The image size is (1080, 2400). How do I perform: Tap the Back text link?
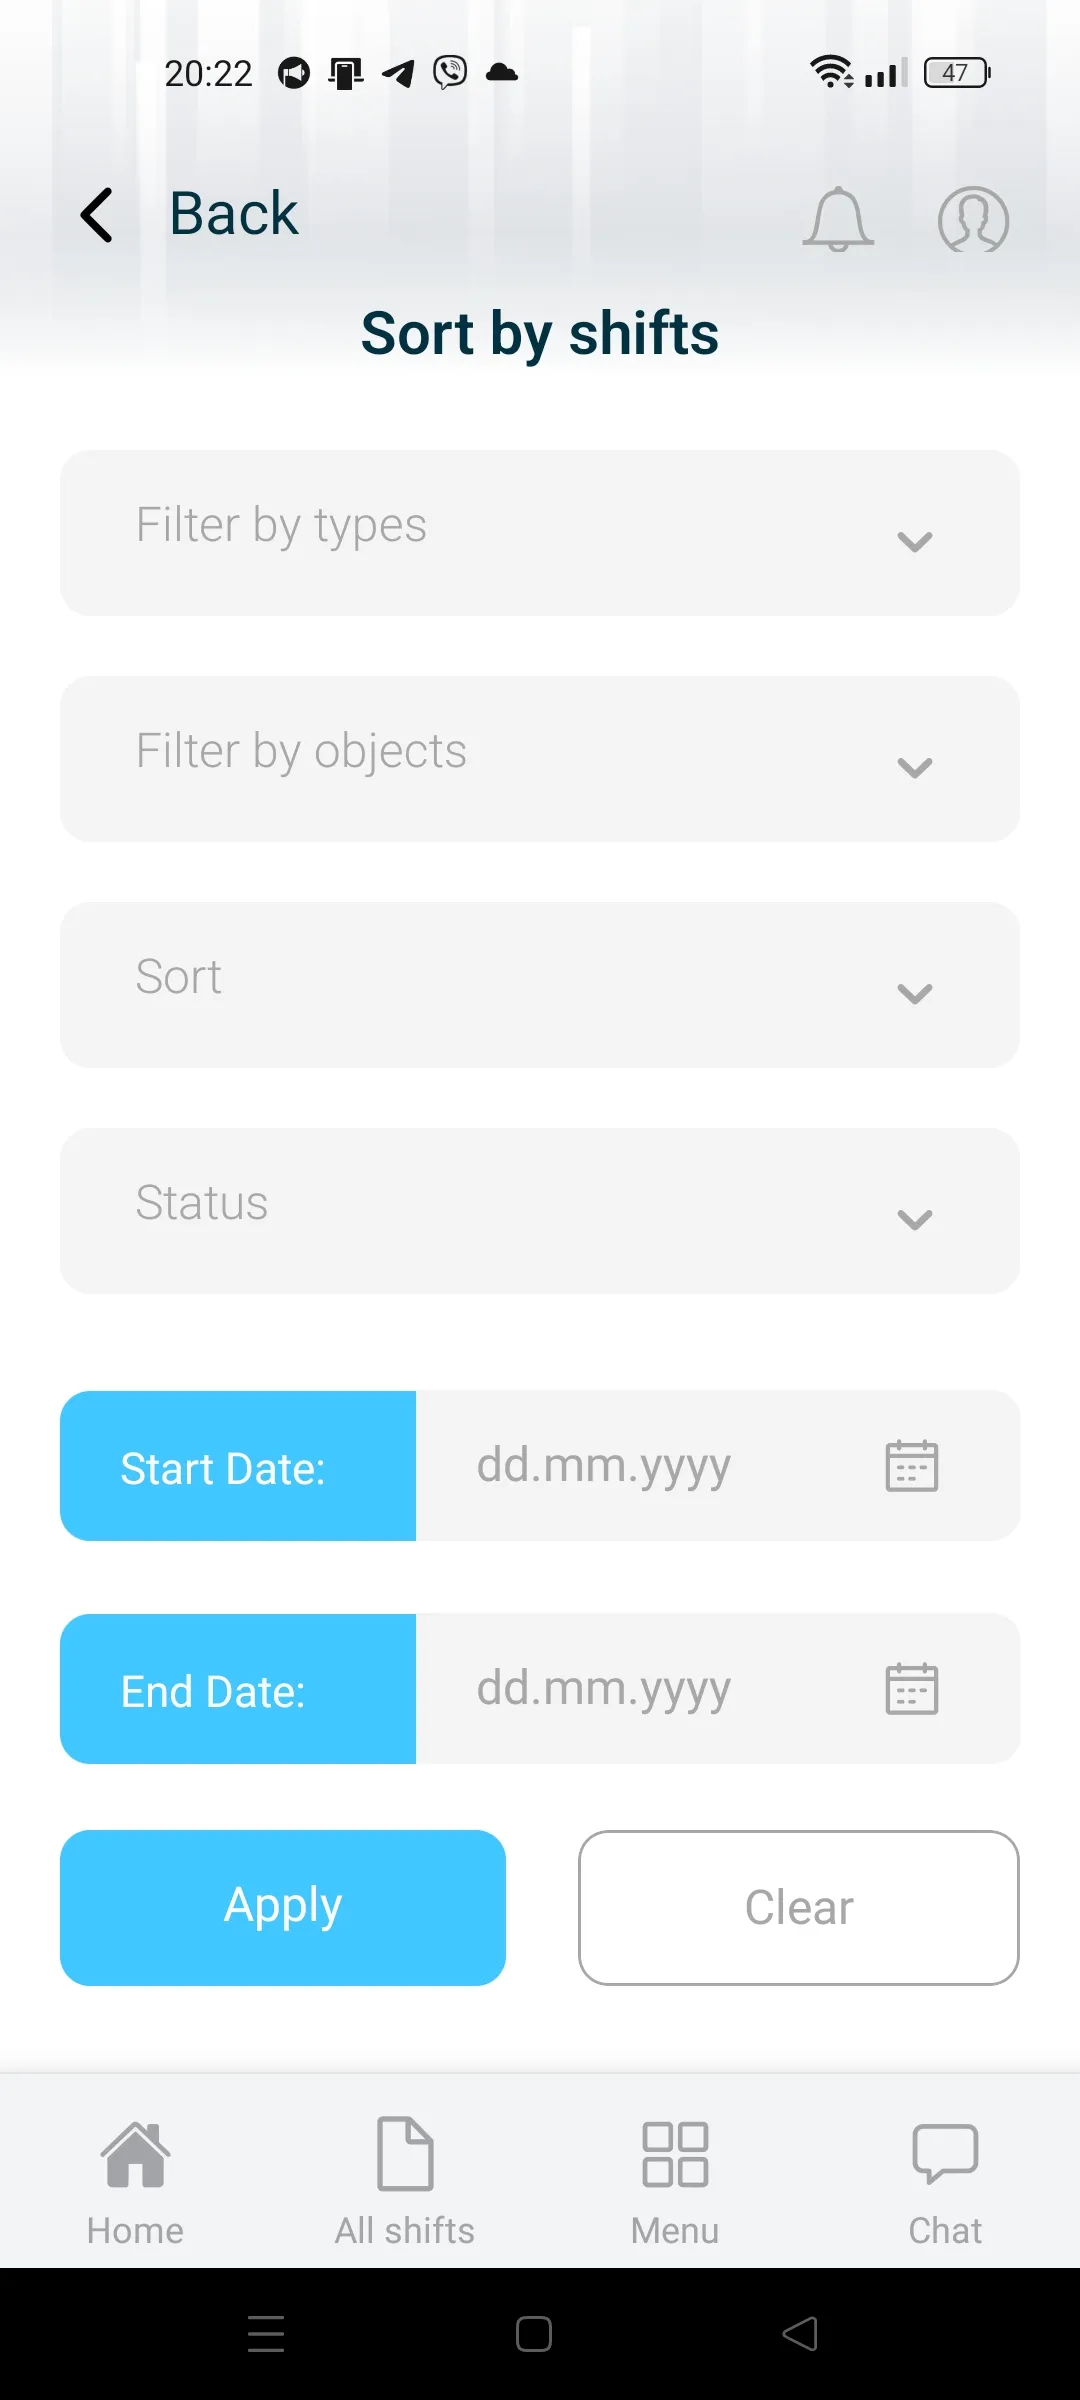[234, 214]
